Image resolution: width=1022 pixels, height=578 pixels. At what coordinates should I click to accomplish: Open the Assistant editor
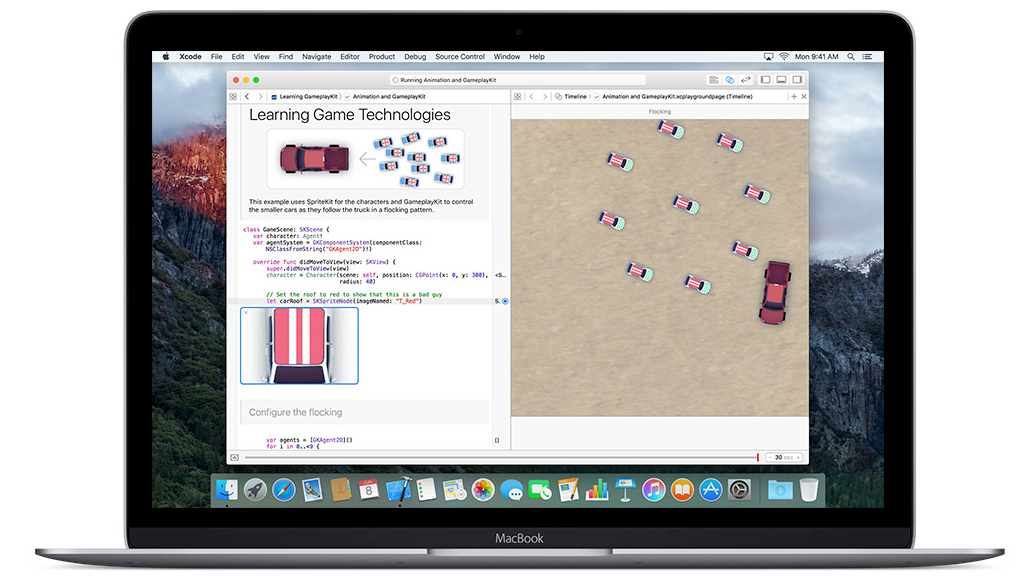pos(730,80)
